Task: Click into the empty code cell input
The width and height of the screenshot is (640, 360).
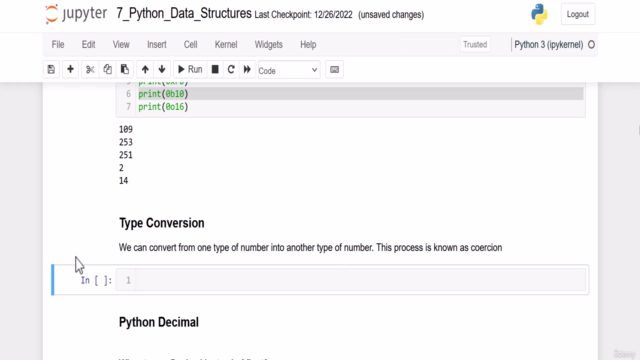Action: pyautogui.click(x=360, y=280)
